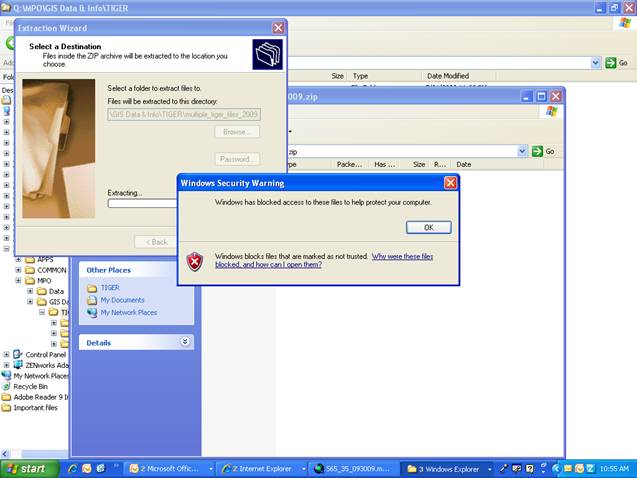The width and height of the screenshot is (637, 478).
Task: Sort by Packed size column in zip window
Action: [x=349, y=164]
